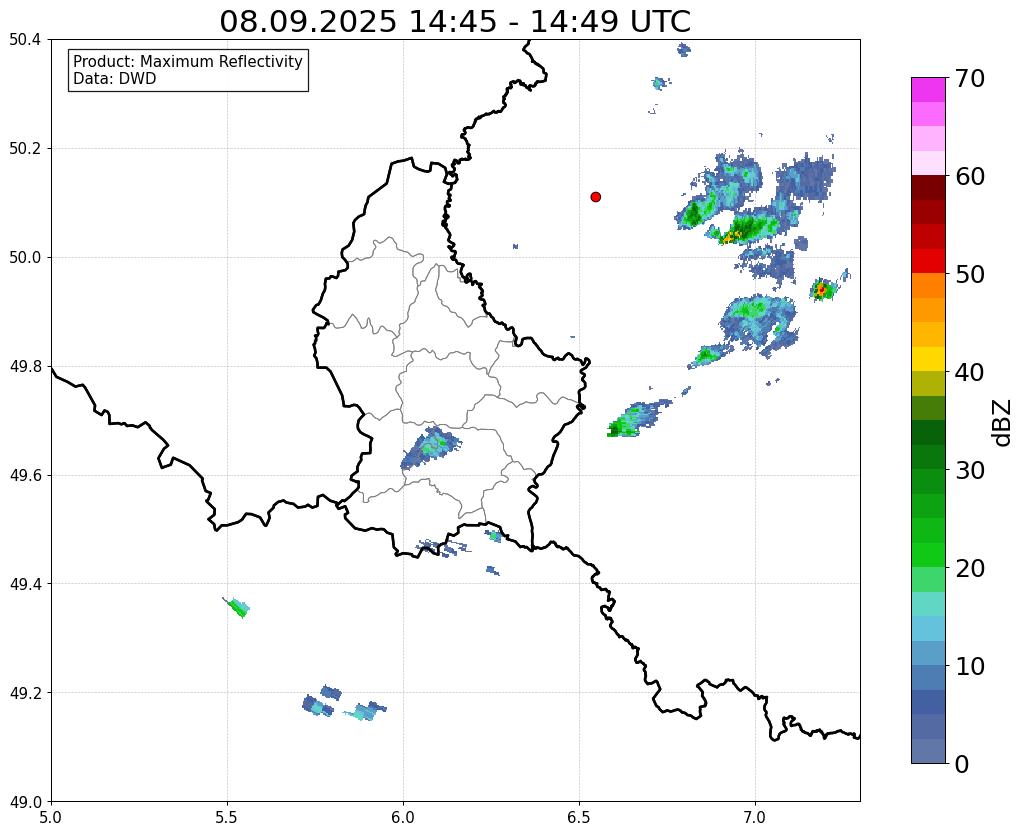Click the 50.2 latitude axis label

pyautogui.click(x=25, y=149)
